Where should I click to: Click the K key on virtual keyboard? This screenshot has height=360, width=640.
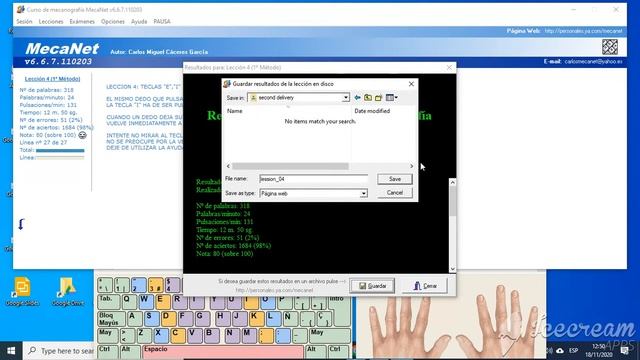point(257,319)
